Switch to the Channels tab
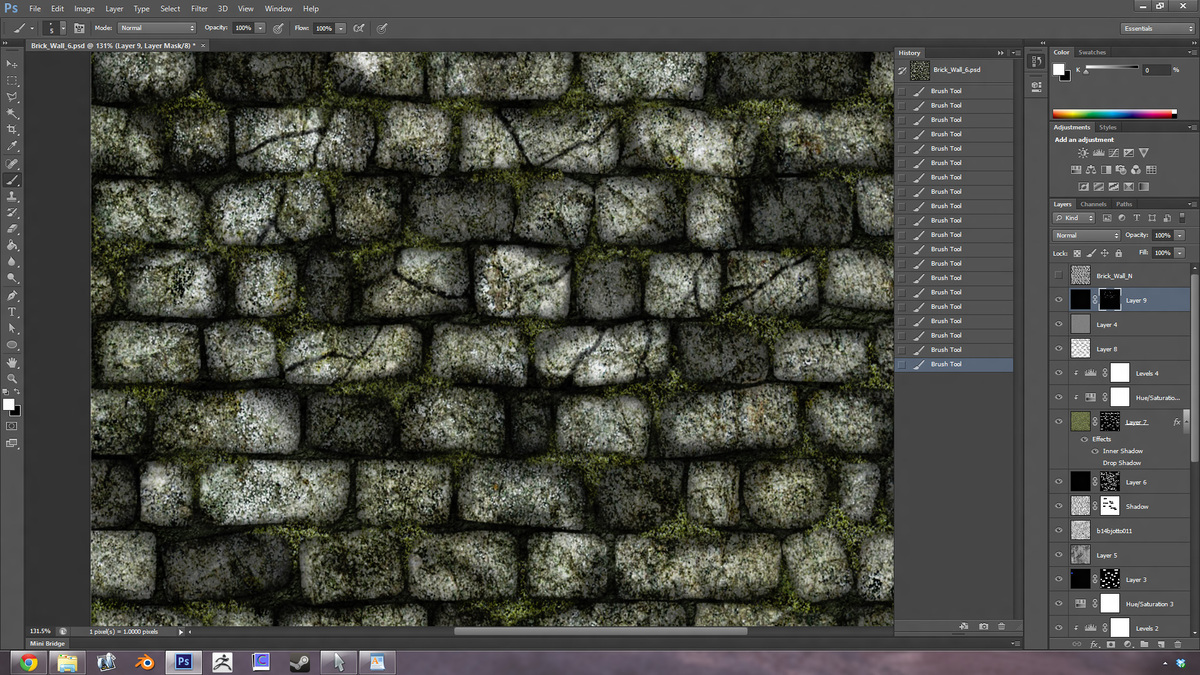 (x=1094, y=203)
